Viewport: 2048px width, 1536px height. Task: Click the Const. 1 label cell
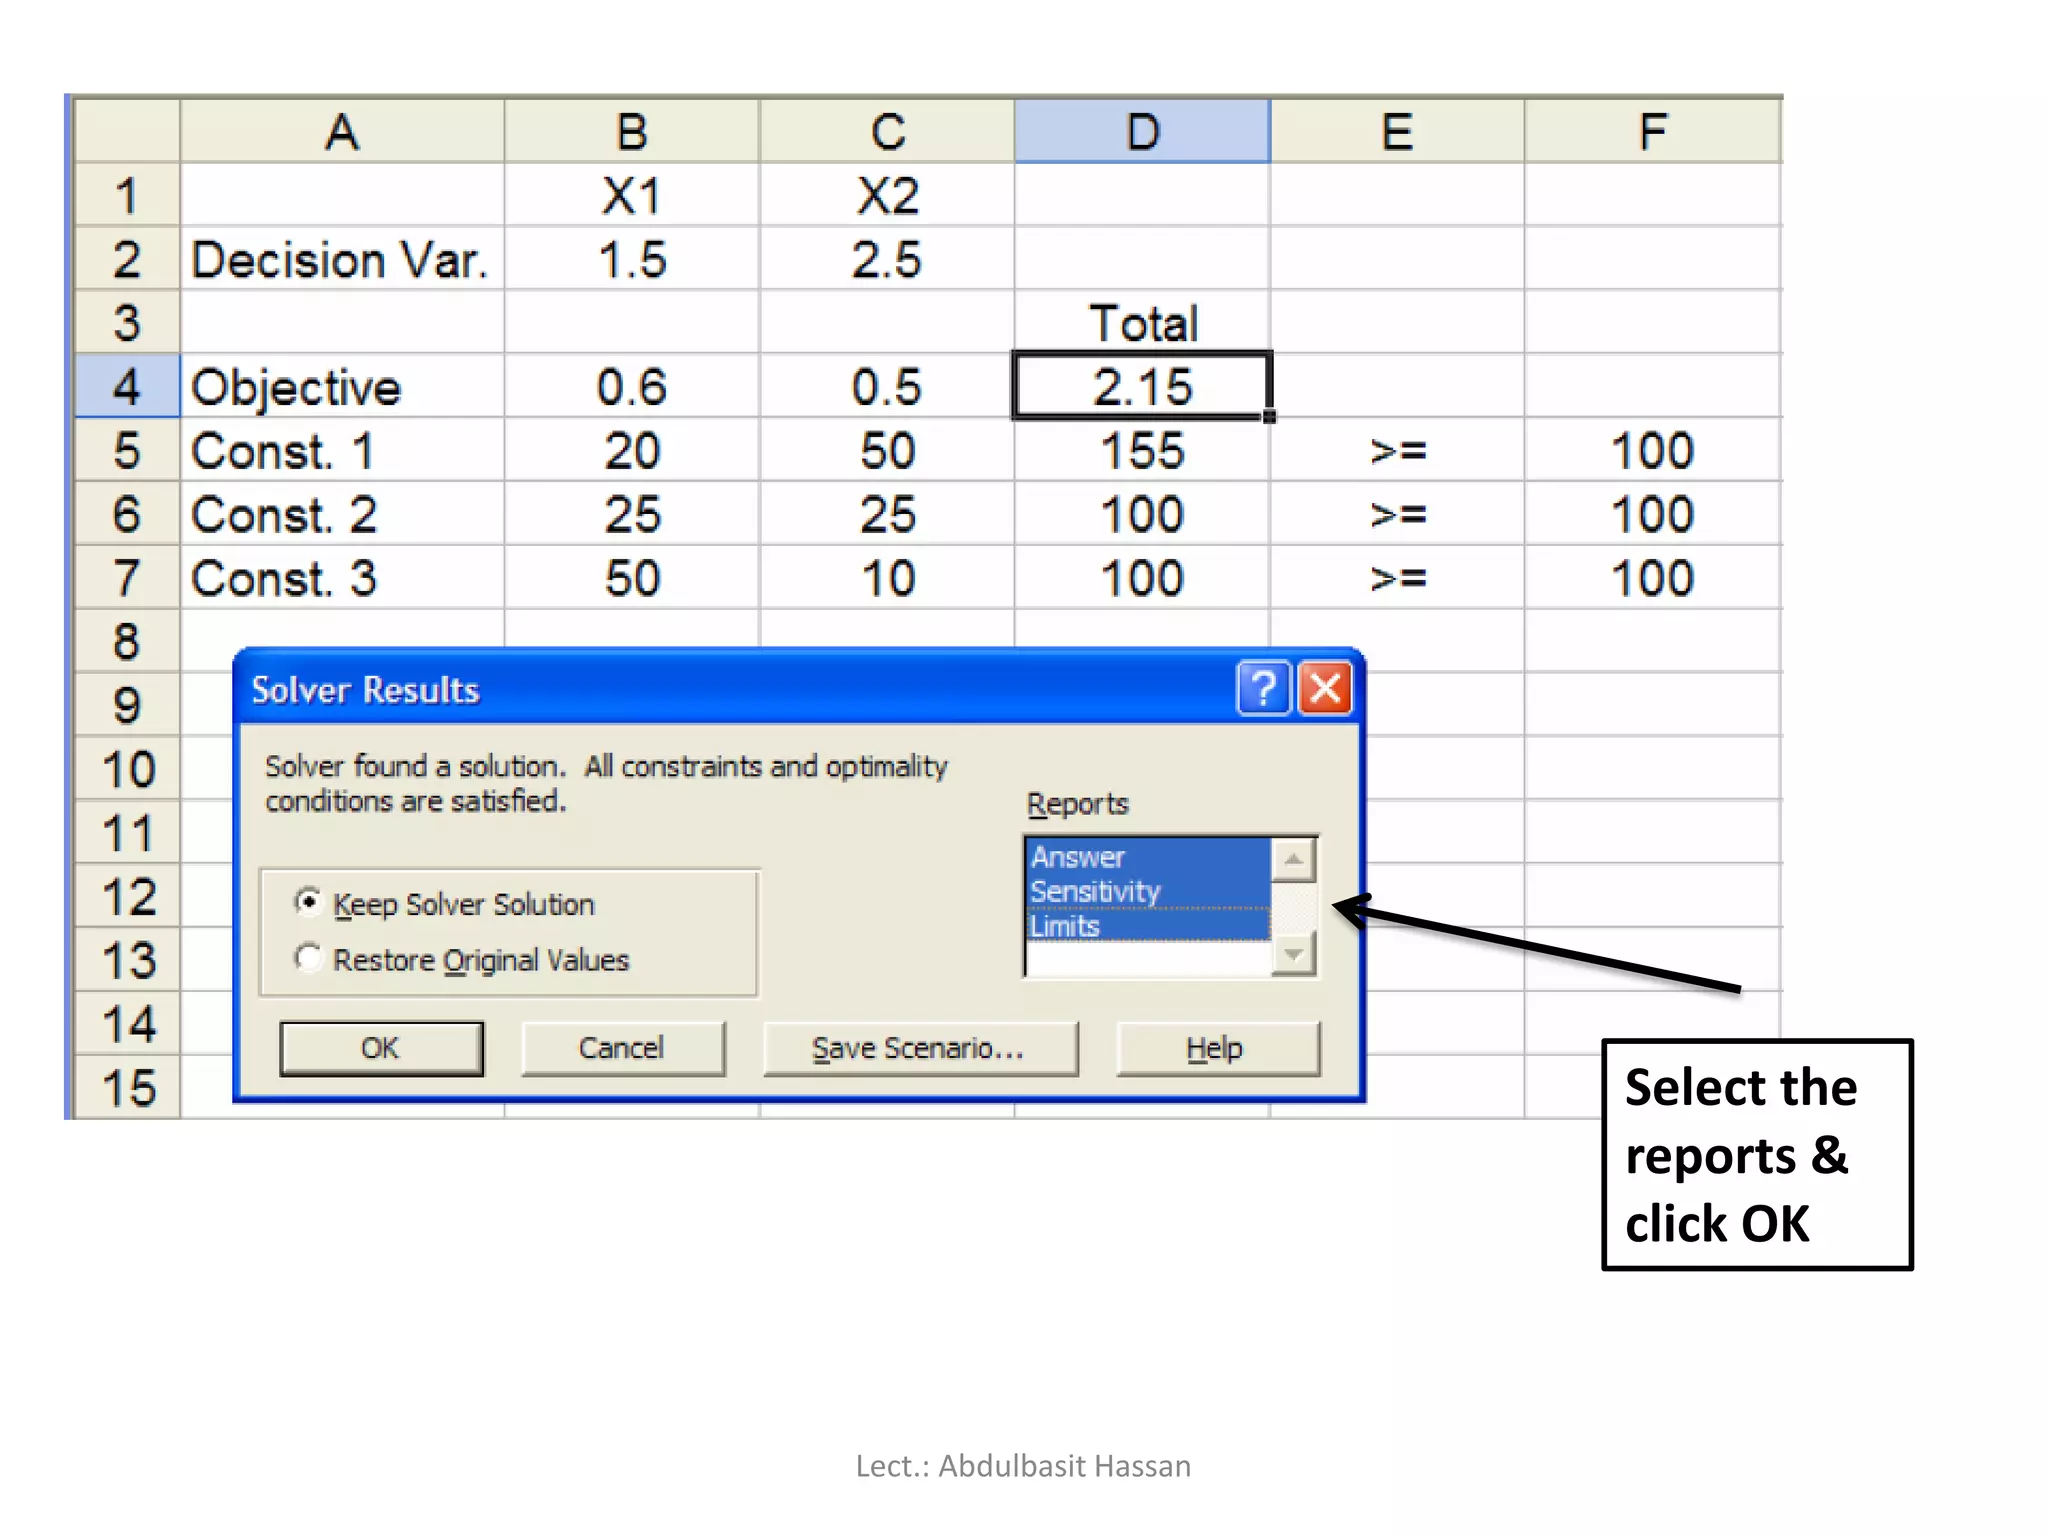pyautogui.click(x=342, y=450)
